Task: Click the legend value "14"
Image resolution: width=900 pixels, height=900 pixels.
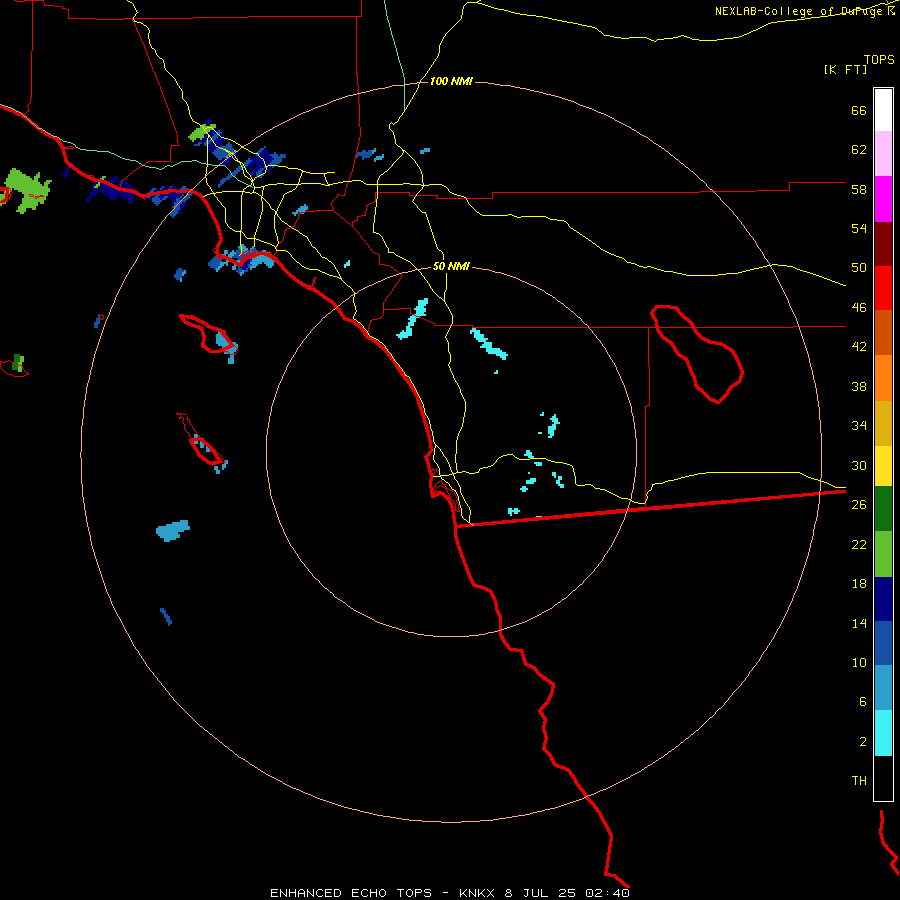Action: (859, 623)
